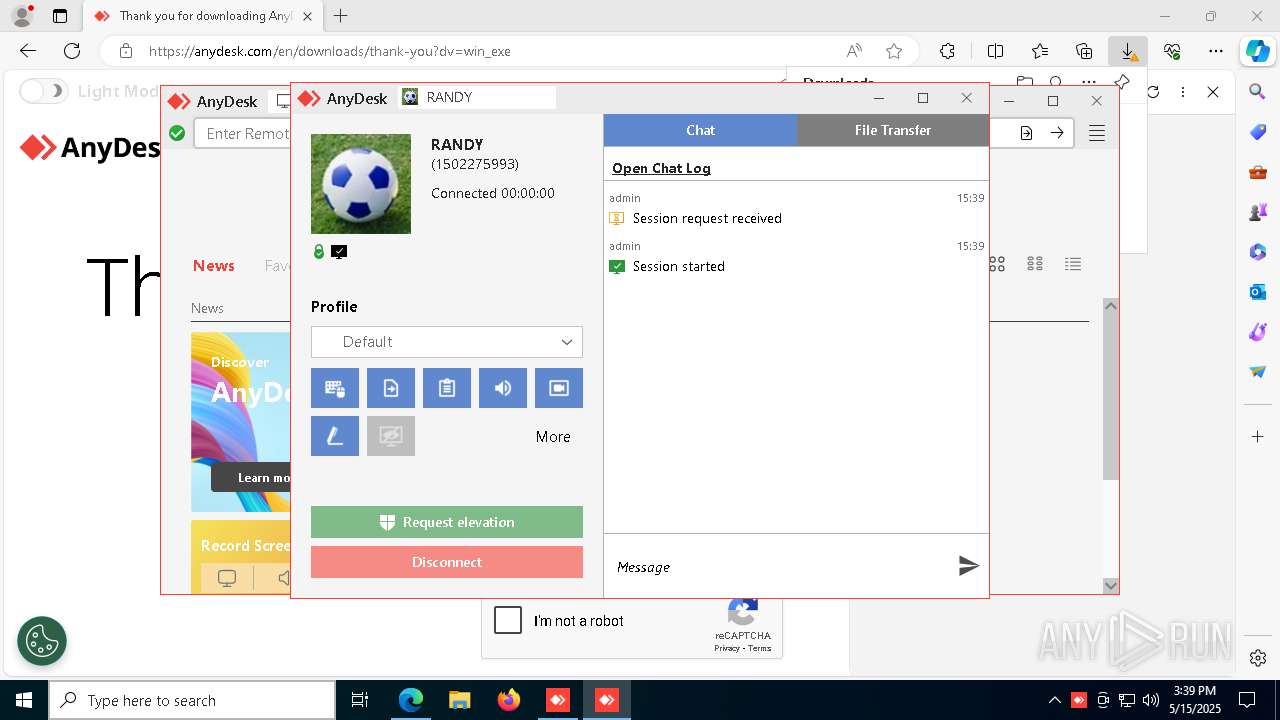Click Read aloud icon in address bar
1280x720 pixels.
pyautogui.click(x=854, y=51)
